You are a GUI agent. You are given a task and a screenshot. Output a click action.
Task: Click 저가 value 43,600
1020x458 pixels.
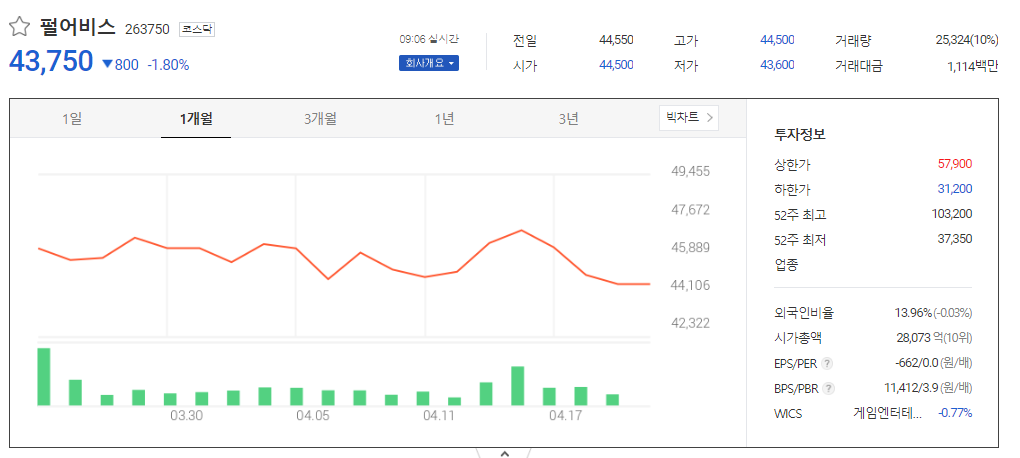point(777,65)
